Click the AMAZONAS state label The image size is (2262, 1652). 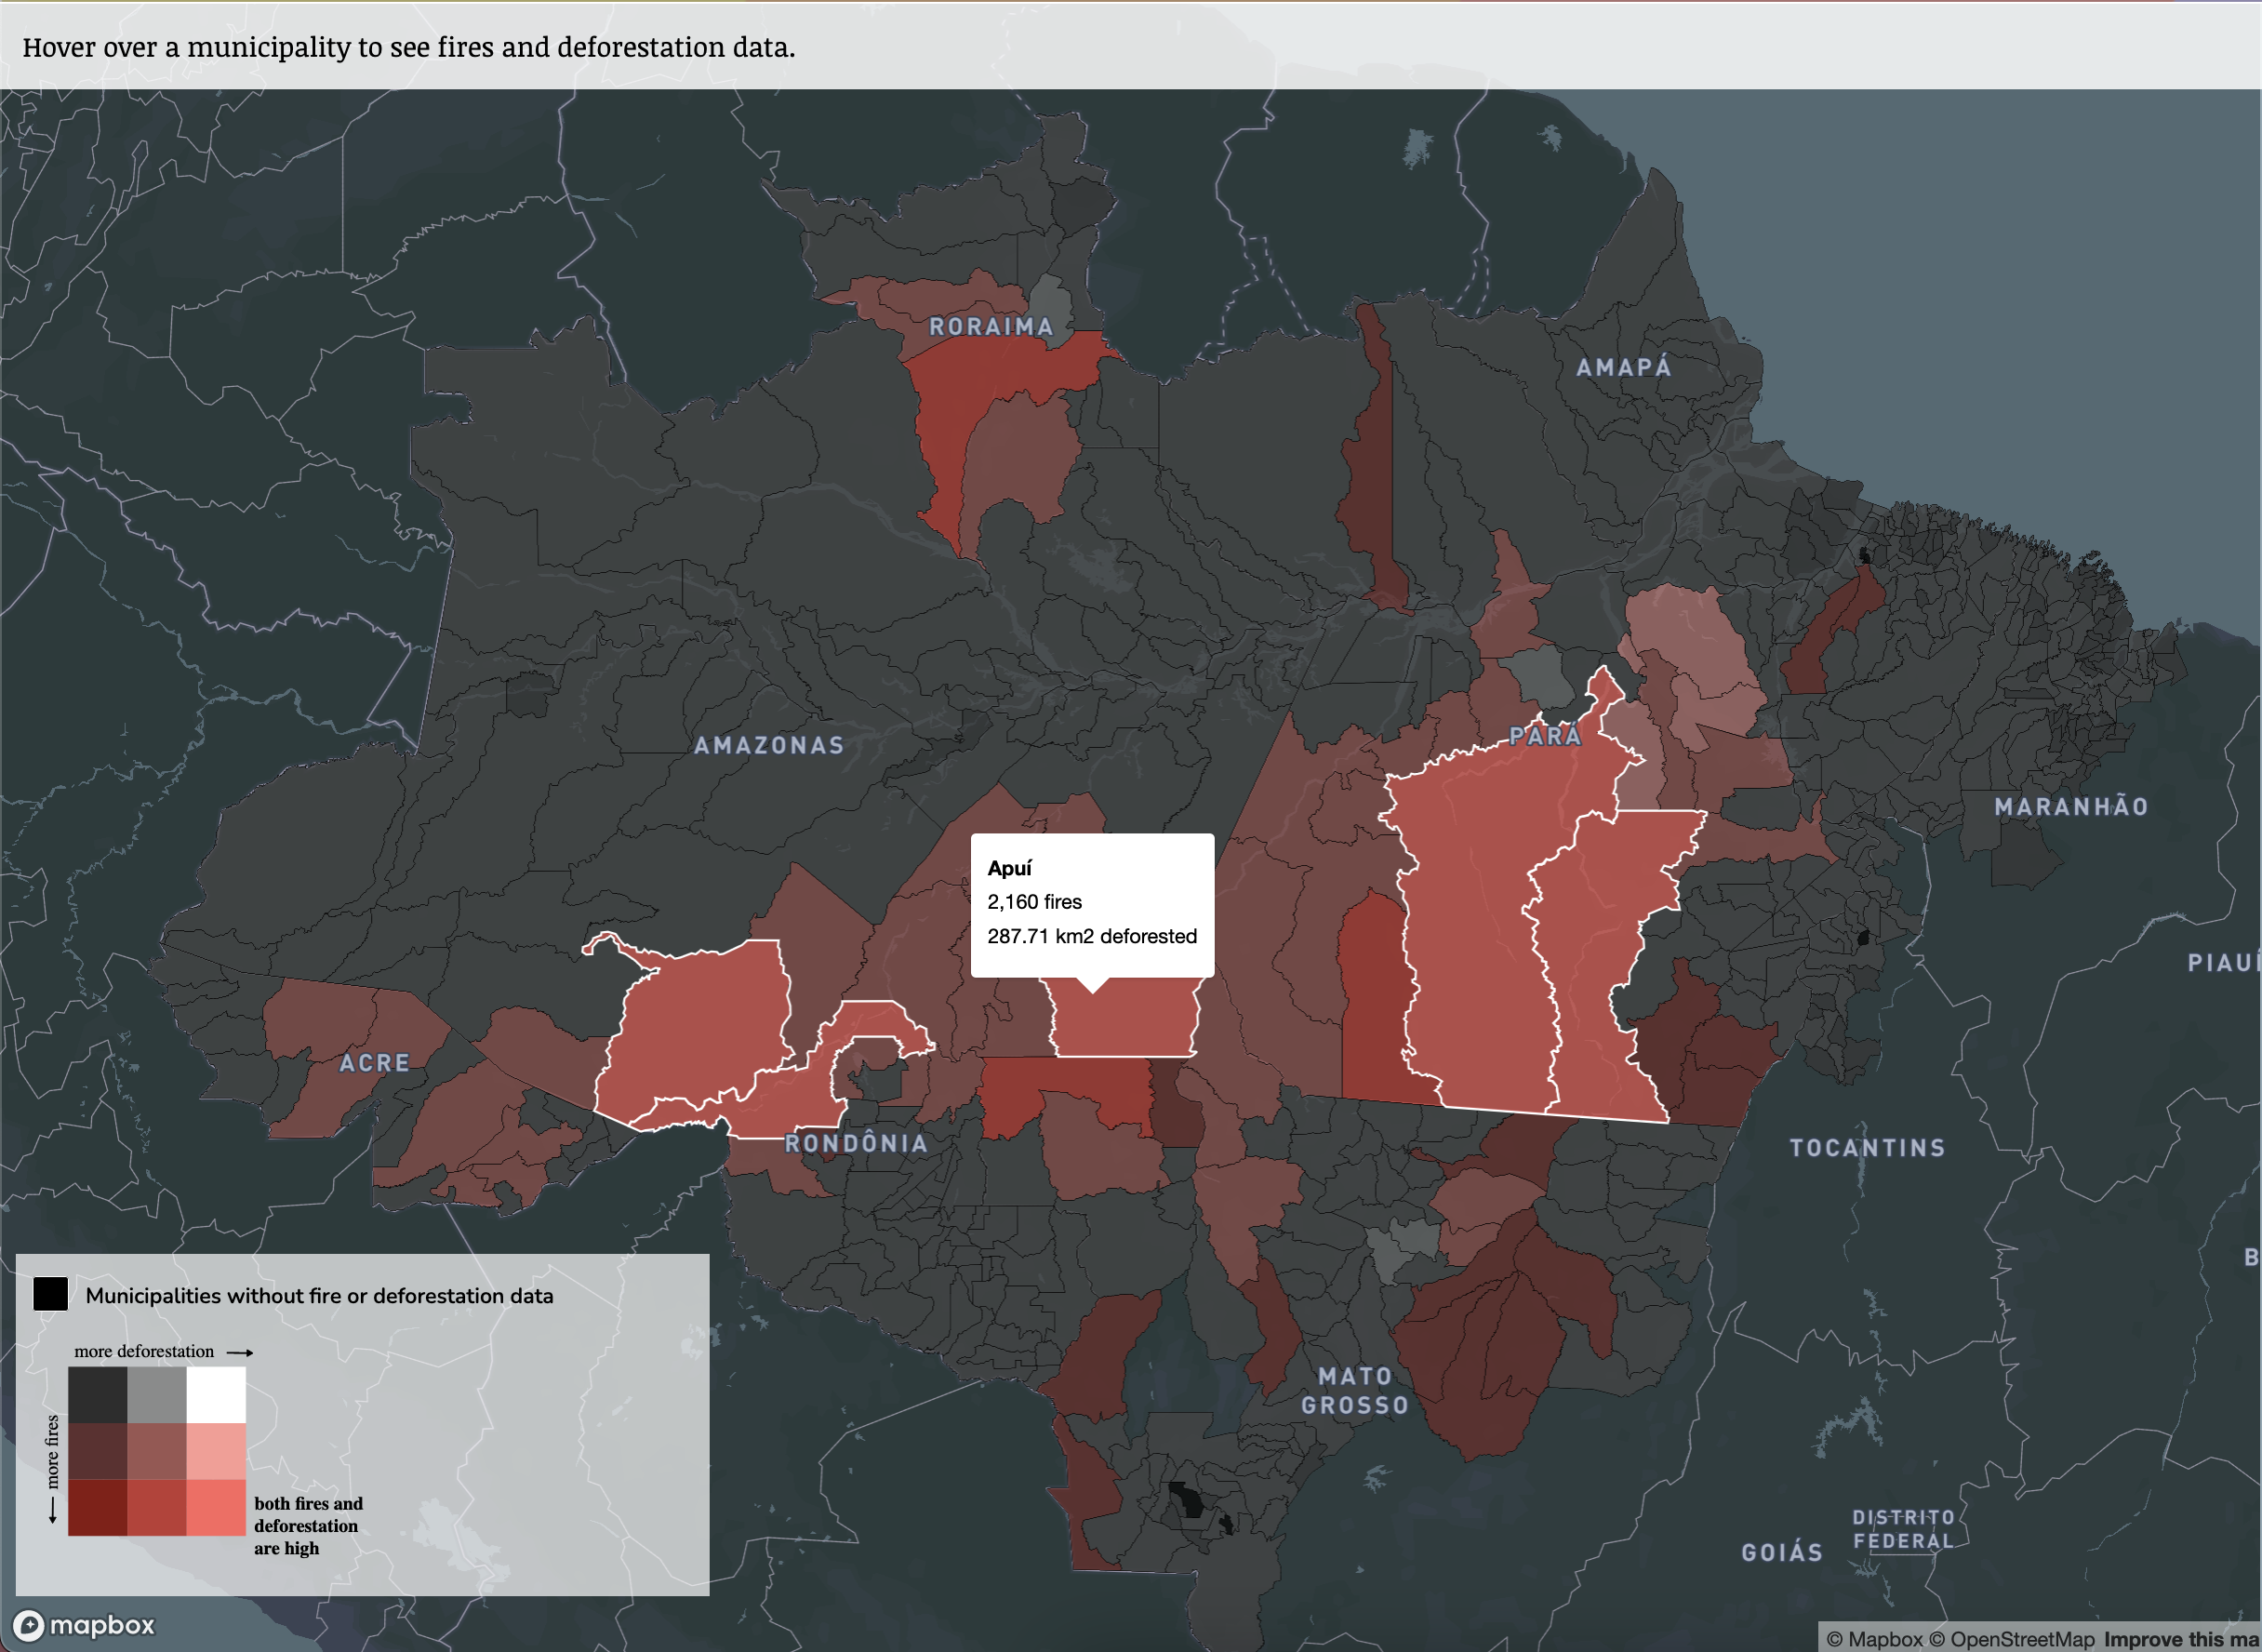click(769, 745)
